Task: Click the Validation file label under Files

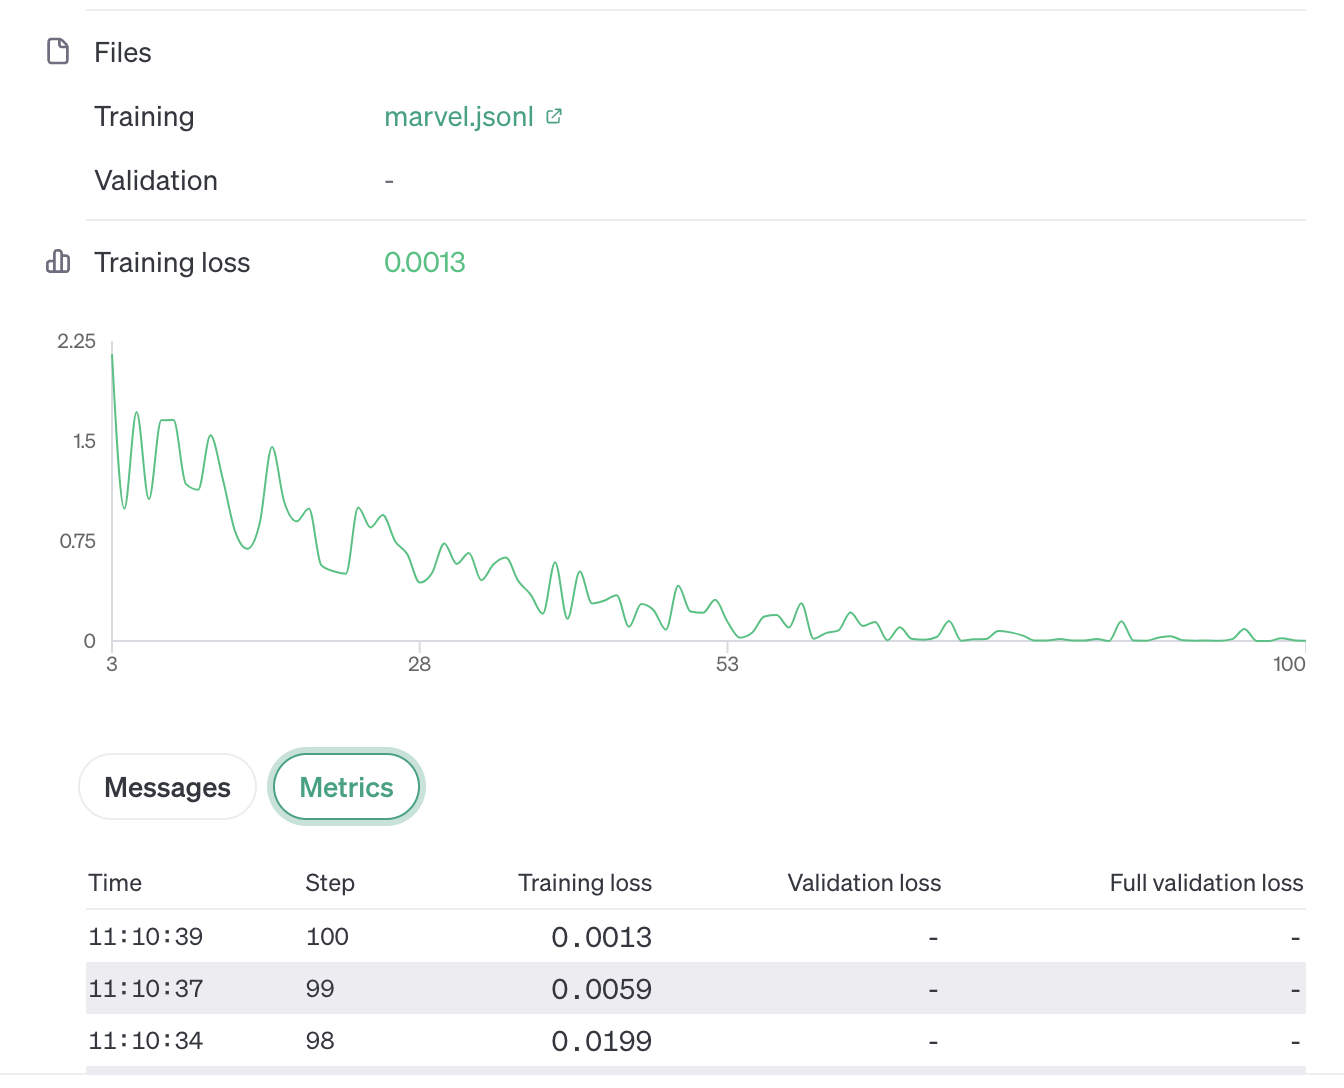Action: (156, 181)
